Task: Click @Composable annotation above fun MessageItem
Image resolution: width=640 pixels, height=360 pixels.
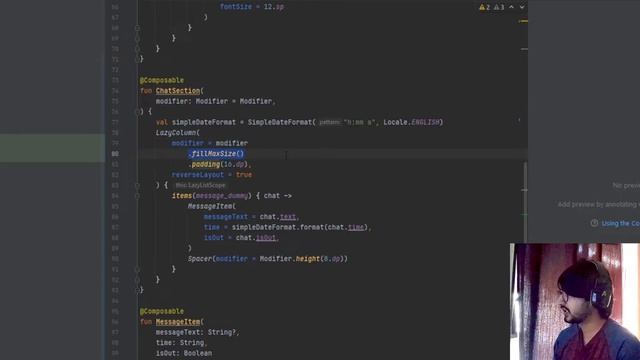Action: tap(162, 311)
